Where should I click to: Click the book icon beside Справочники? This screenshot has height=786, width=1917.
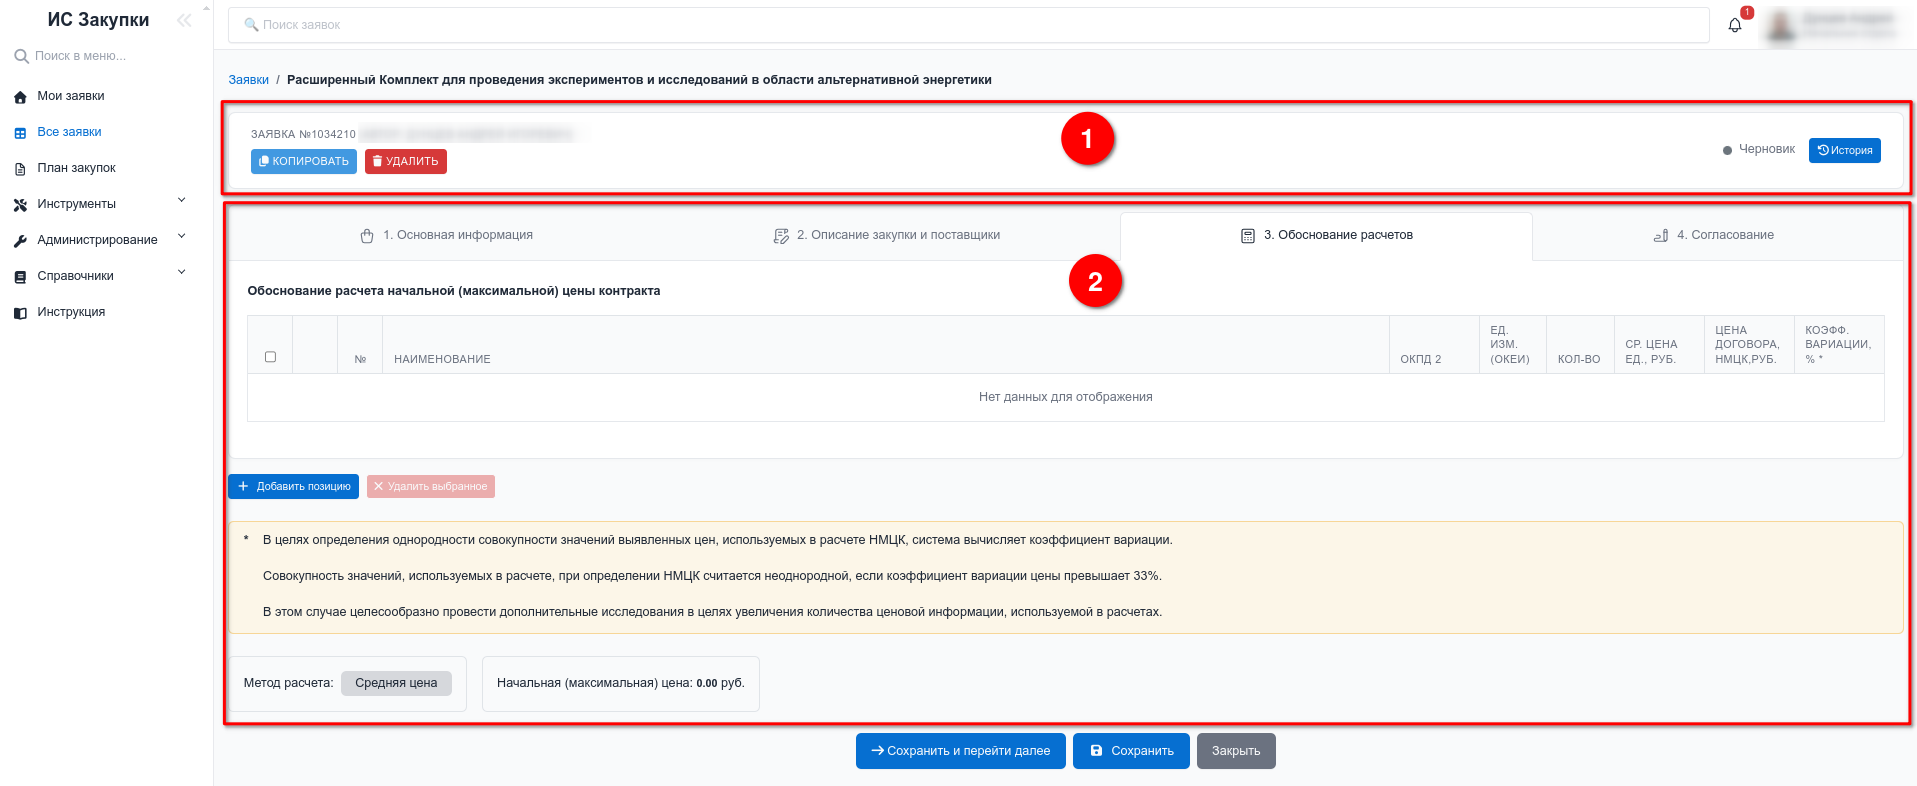[x=20, y=277]
